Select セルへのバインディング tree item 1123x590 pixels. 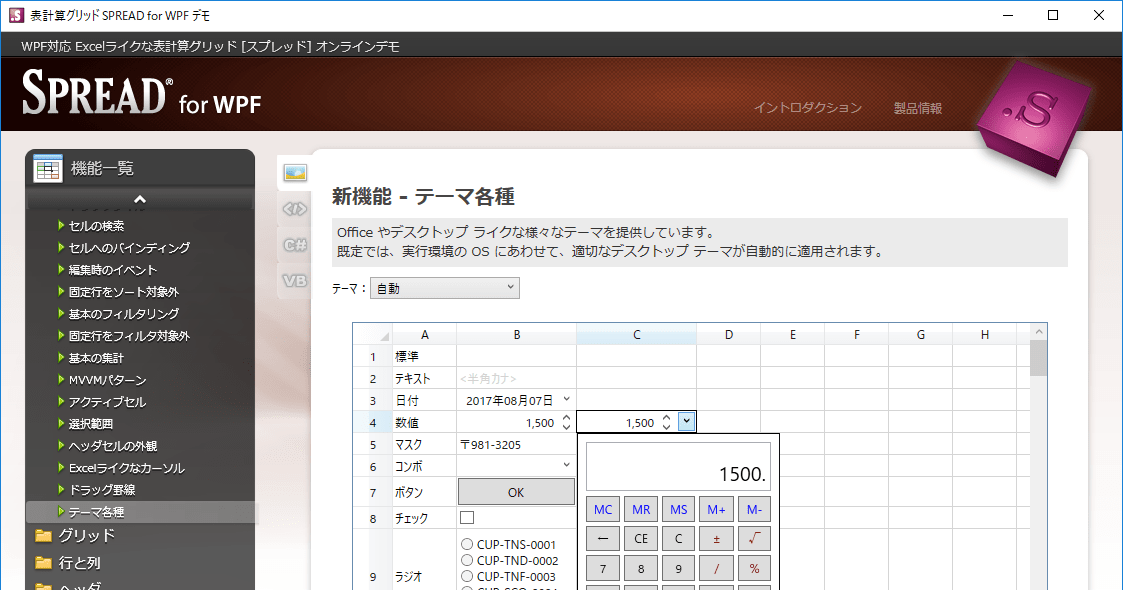(129, 248)
